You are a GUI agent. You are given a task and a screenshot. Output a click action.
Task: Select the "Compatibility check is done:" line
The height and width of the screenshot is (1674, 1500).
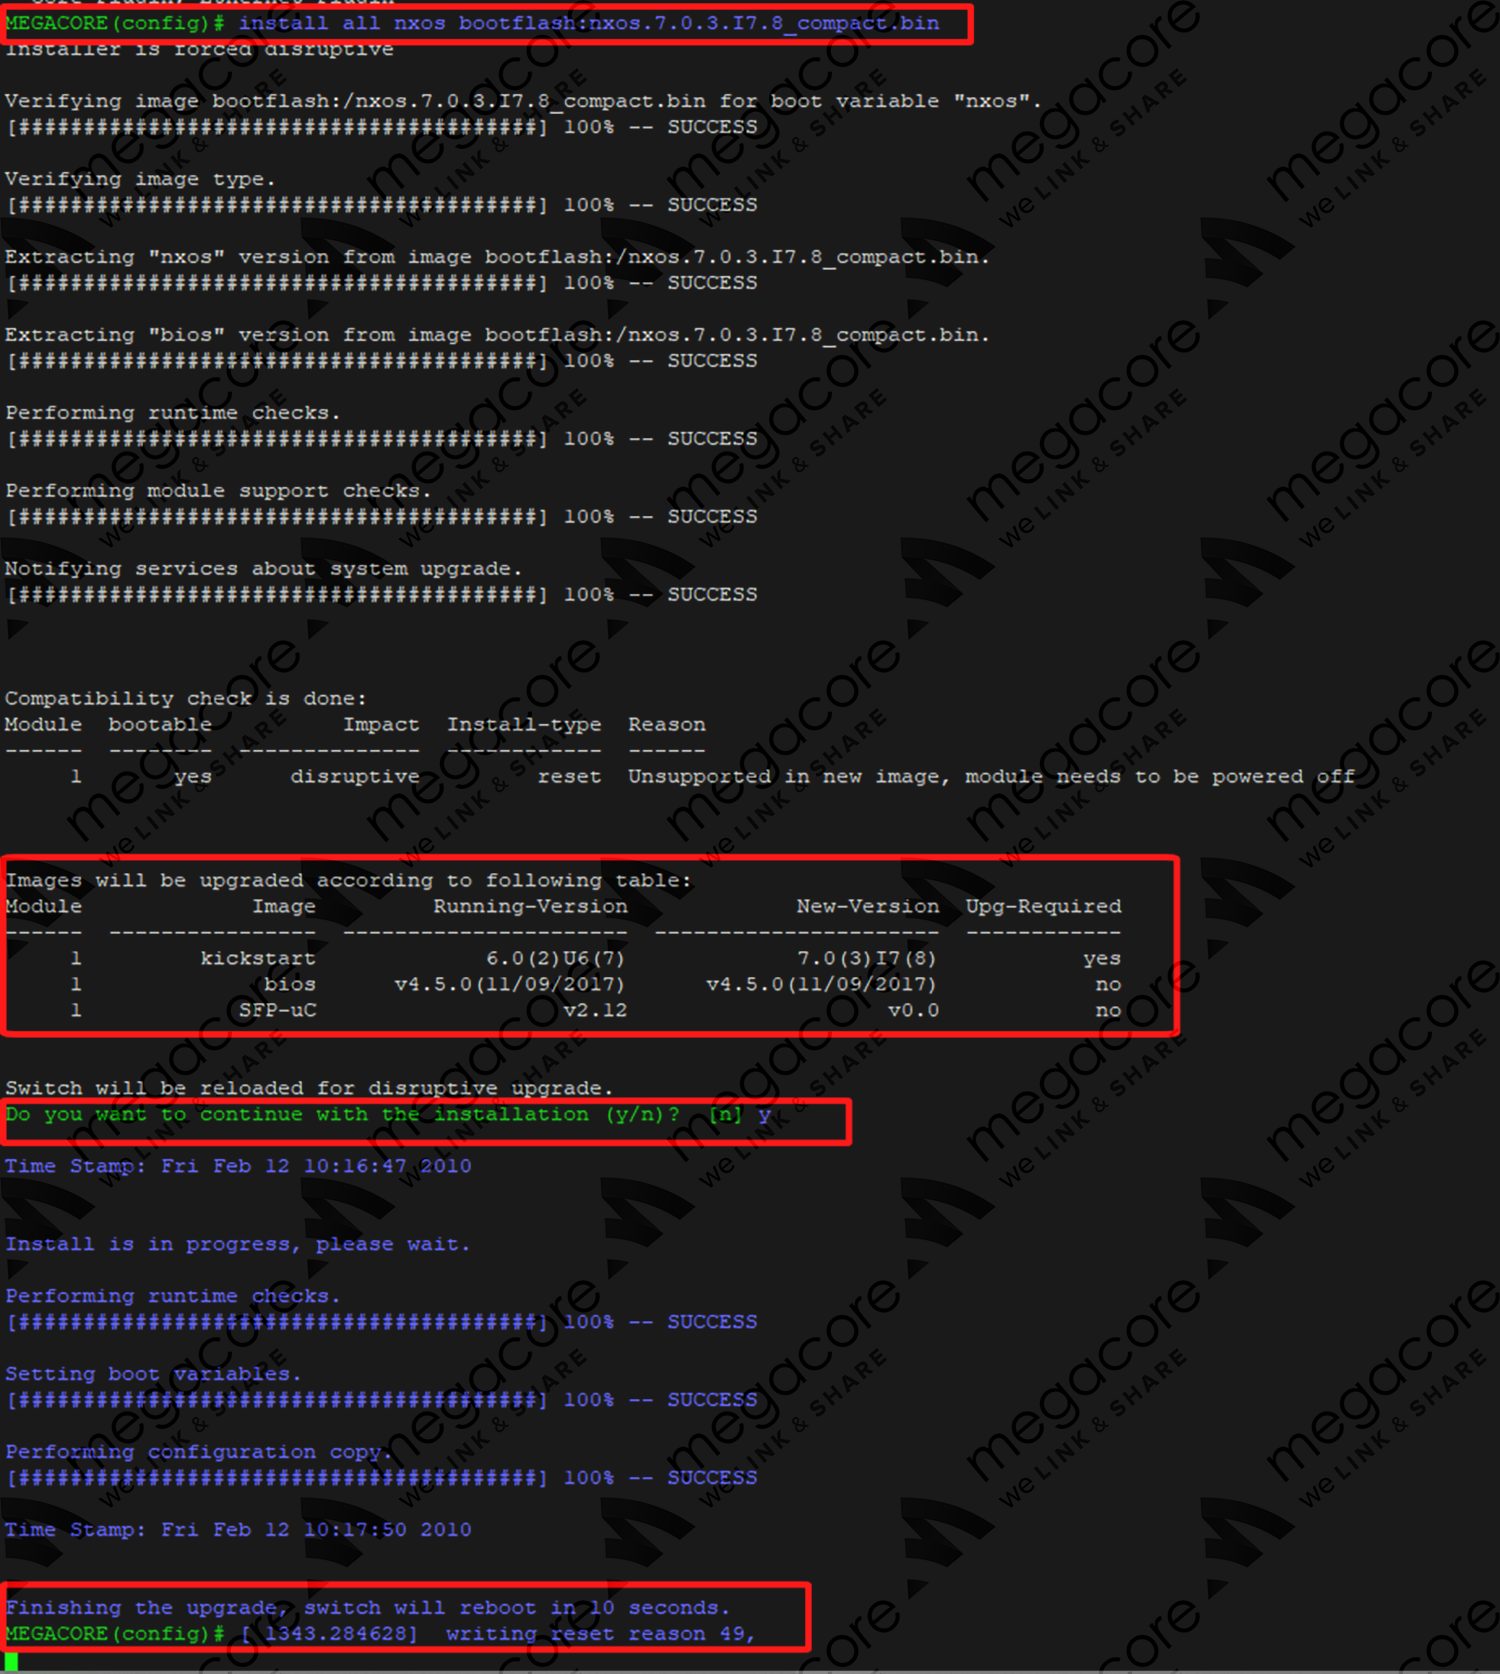coord(186,699)
